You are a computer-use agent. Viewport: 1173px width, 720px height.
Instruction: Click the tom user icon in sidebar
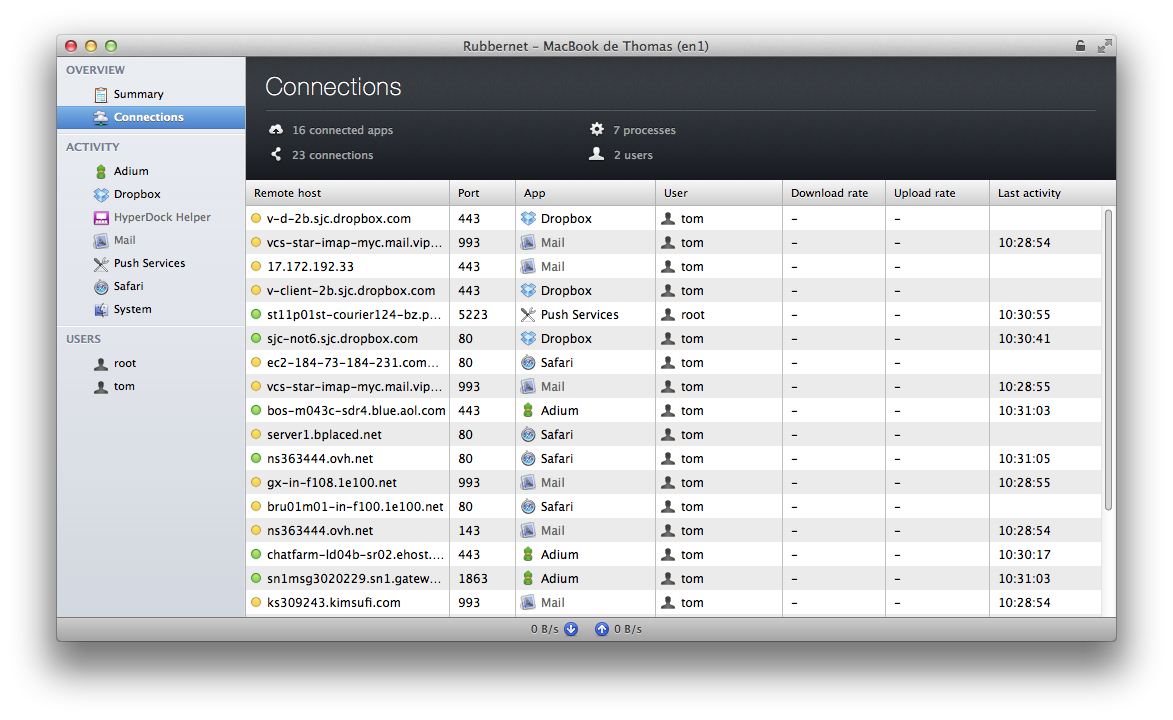coord(101,387)
